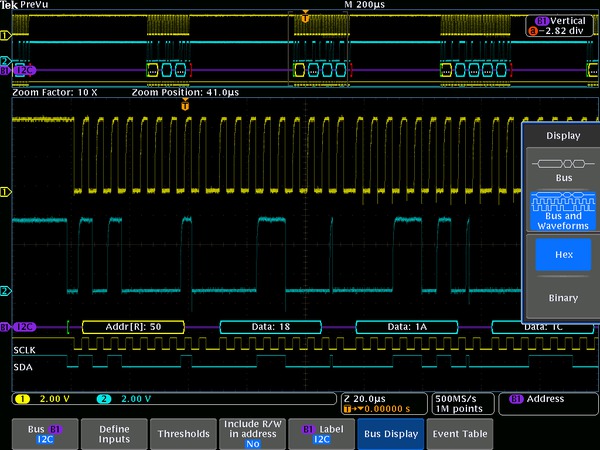Open the Define Inputs menu
The height and width of the screenshot is (450, 600).
point(114,433)
